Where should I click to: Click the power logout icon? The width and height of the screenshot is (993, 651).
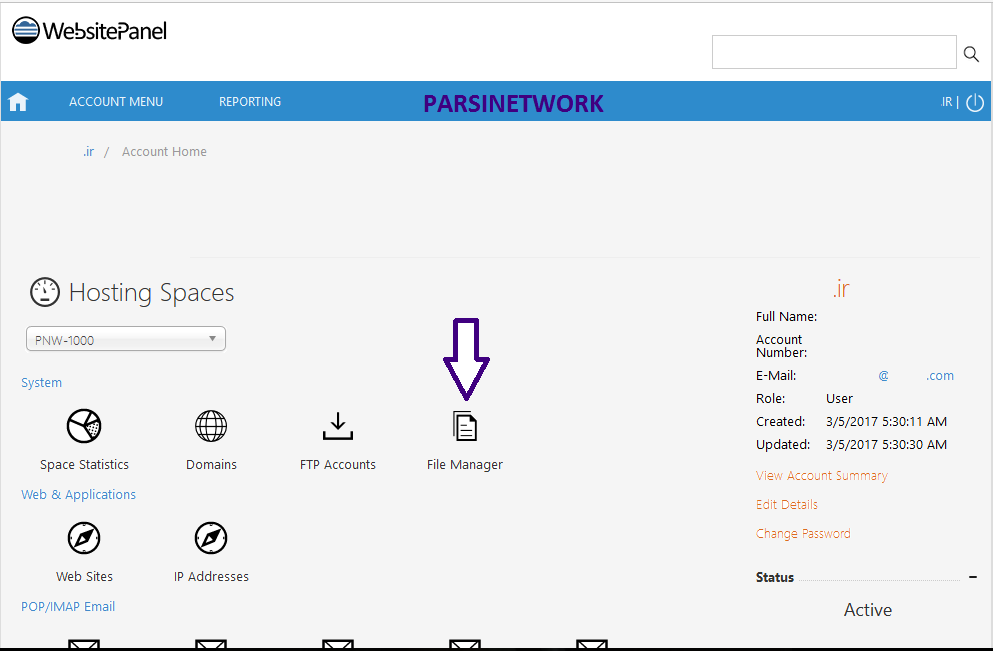pos(975,103)
